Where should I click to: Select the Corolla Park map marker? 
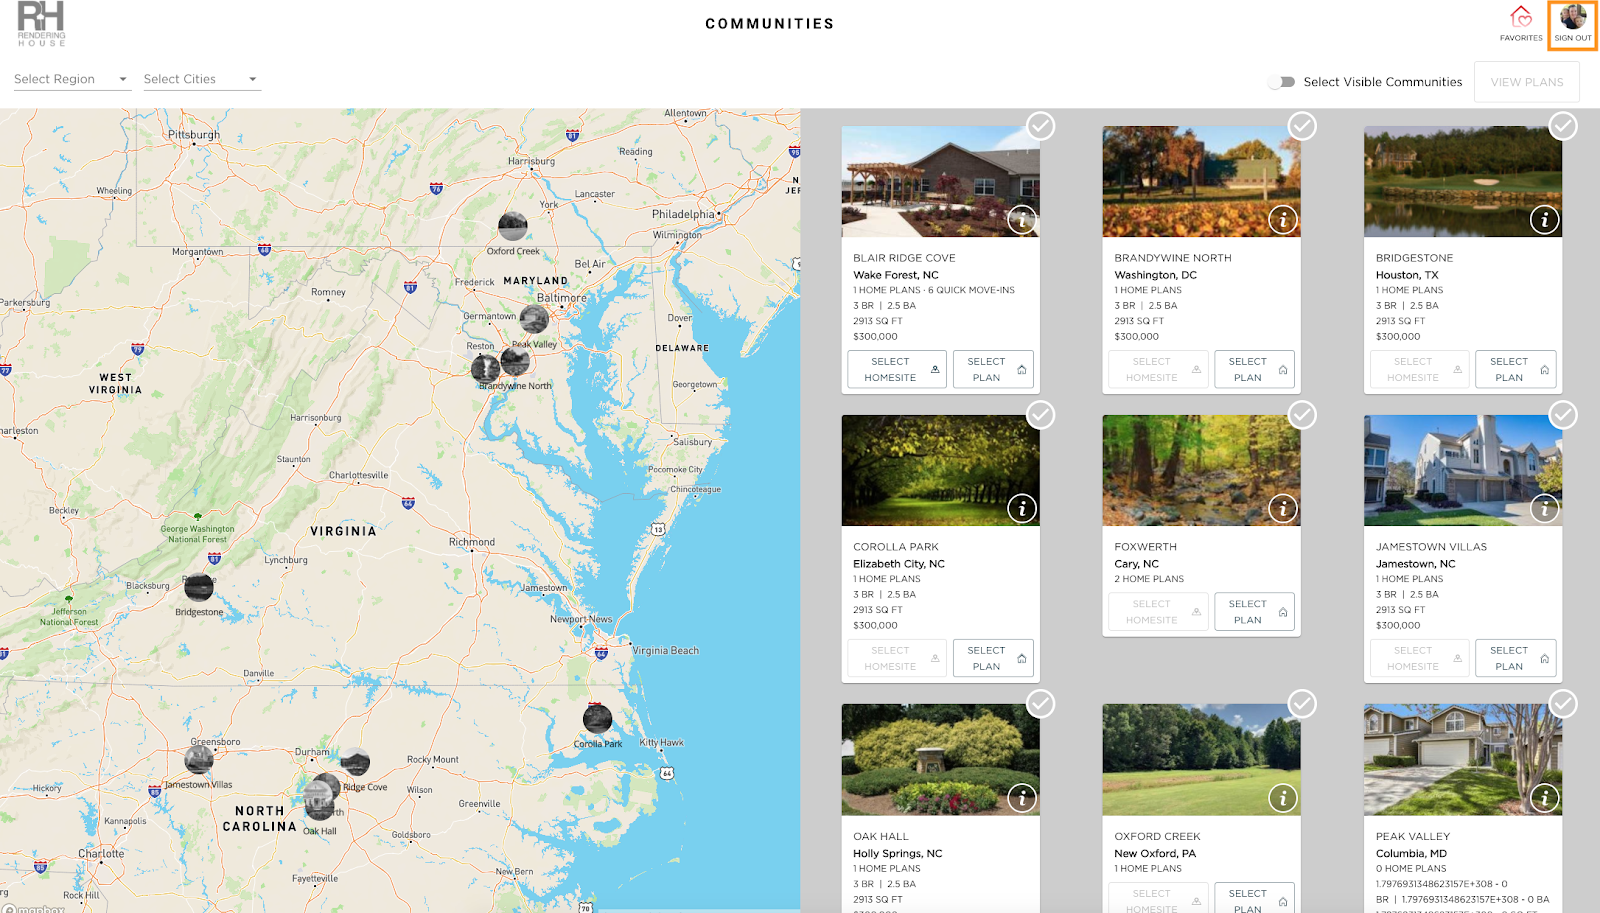(x=598, y=719)
